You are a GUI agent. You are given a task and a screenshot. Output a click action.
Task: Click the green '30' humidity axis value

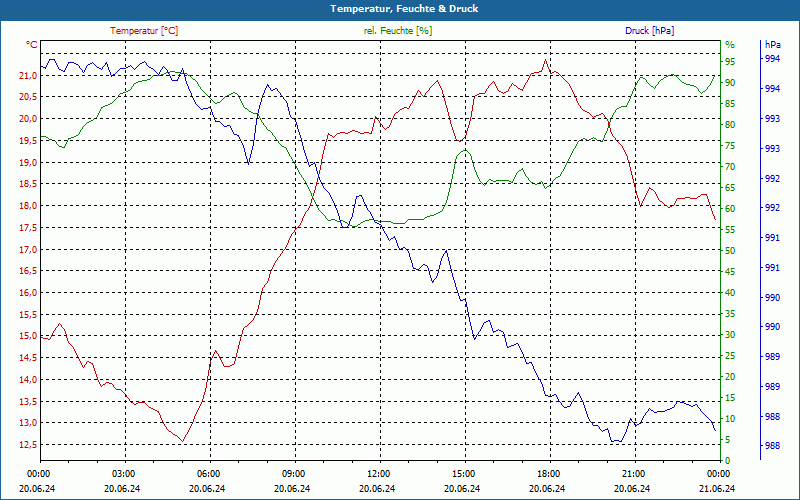(x=730, y=335)
